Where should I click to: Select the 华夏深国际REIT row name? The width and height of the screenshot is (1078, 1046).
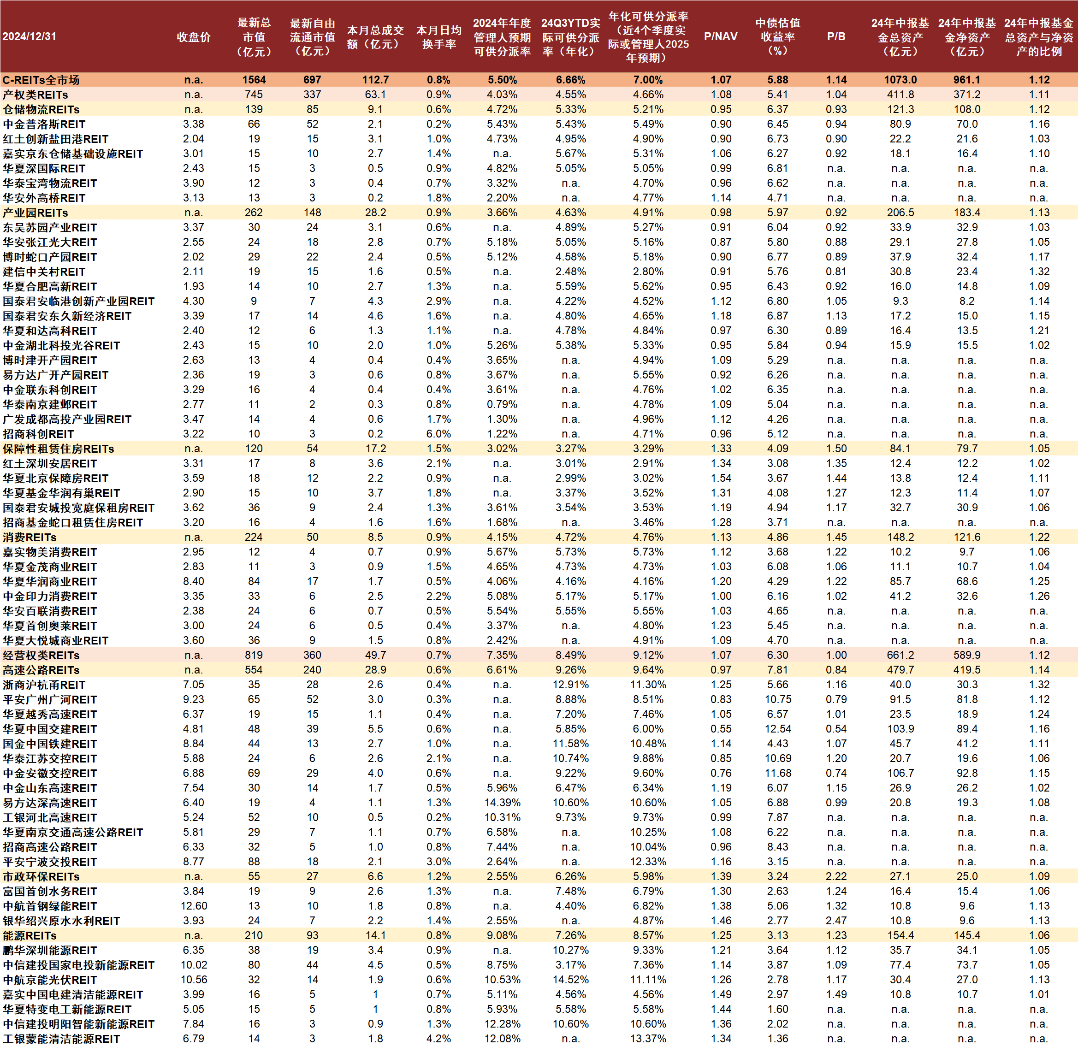(x=44, y=168)
